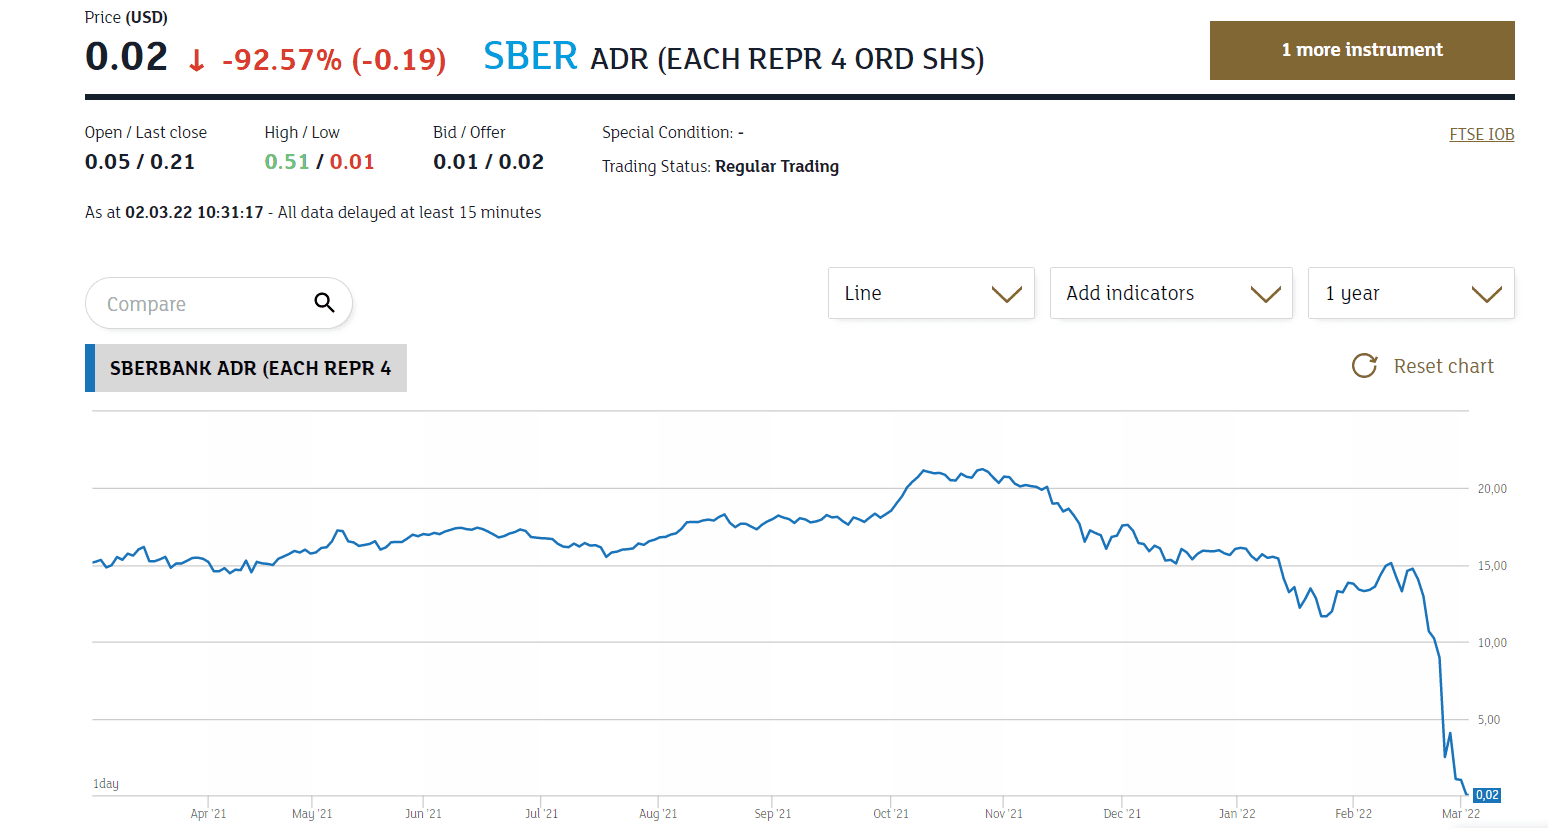Click the -92.57% (-0.19) change text

tap(334, 60)
